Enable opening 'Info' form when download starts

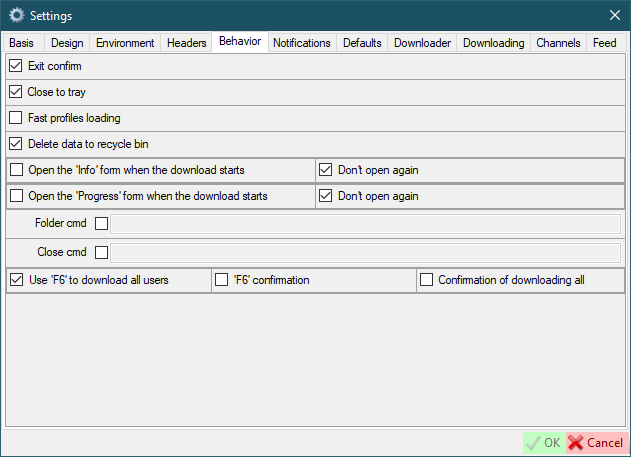pos(16,170)
